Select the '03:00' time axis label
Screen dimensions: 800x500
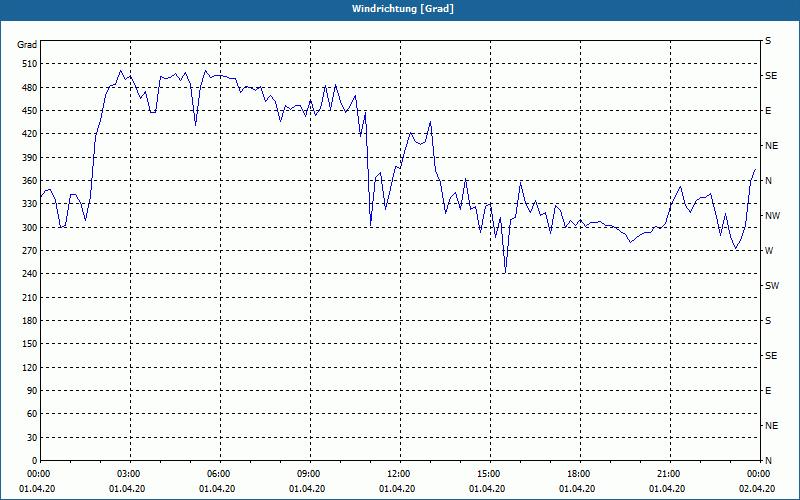(128, 474)
